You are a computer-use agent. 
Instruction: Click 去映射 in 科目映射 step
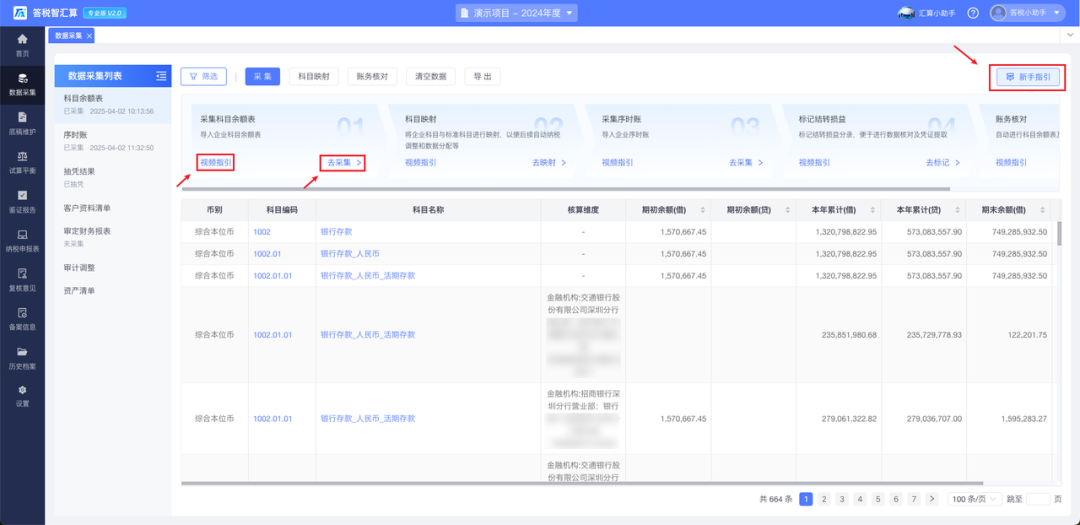[549, 163]
